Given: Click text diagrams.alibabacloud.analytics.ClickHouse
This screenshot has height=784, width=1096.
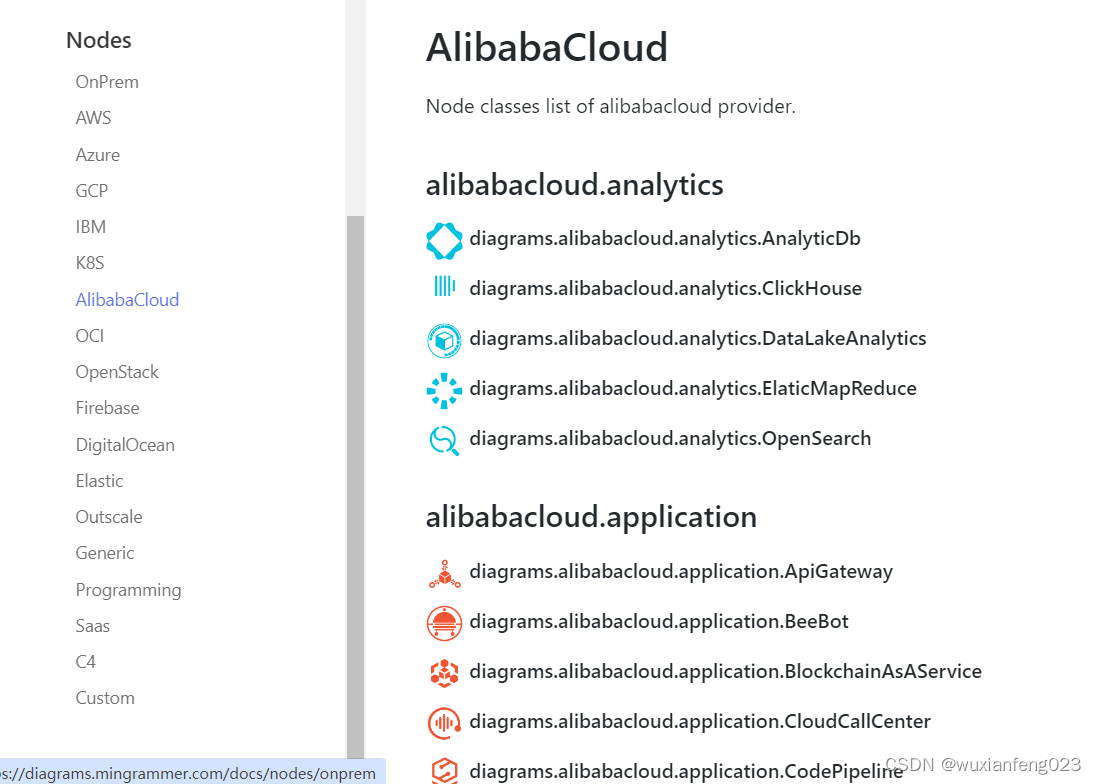Looking at the screenshot, I should [665, 288].
